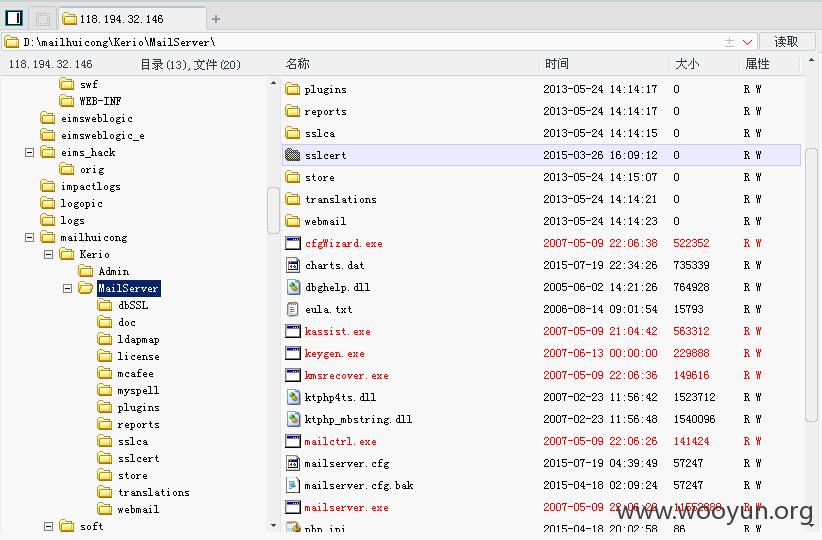Select the impactlogs folder in the tree
822x540 pixels.
tap(81, 187)
